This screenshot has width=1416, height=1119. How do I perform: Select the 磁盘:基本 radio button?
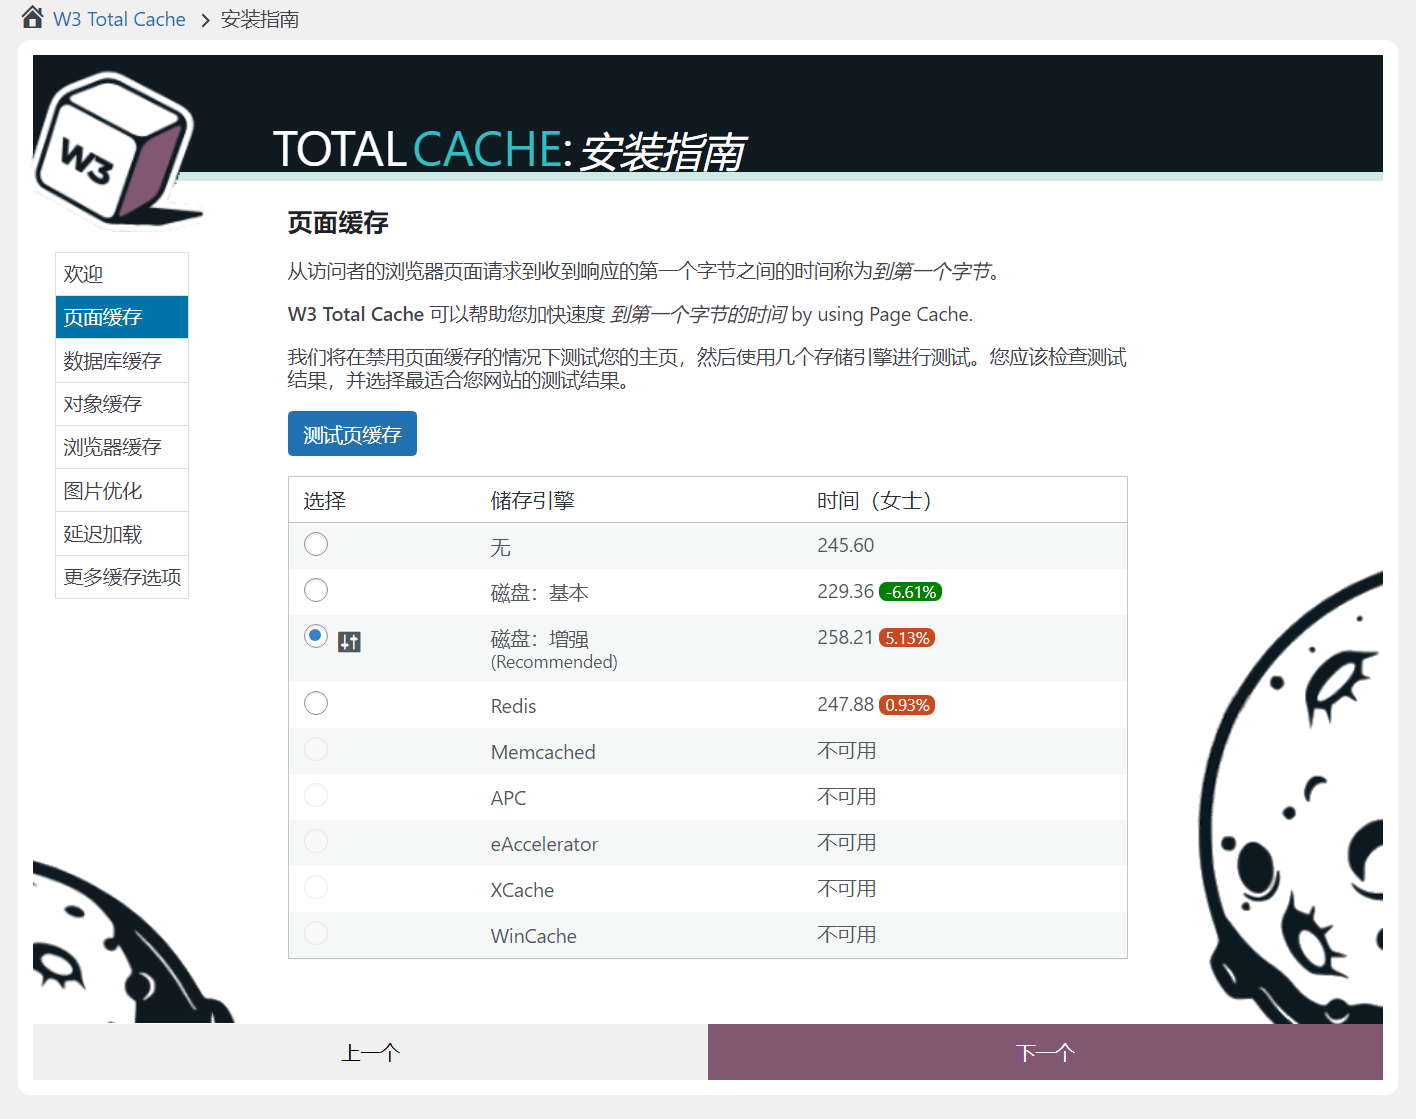(316, 590)
